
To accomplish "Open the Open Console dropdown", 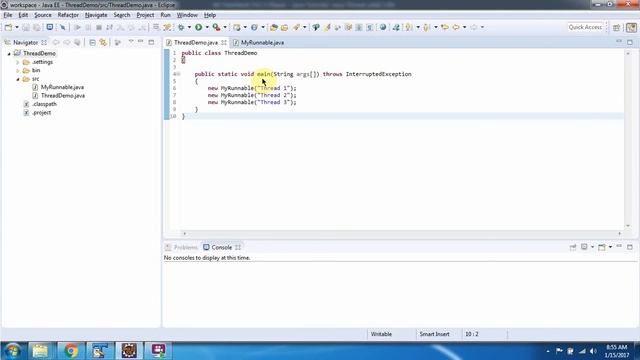I will click(x=610, y=247).
